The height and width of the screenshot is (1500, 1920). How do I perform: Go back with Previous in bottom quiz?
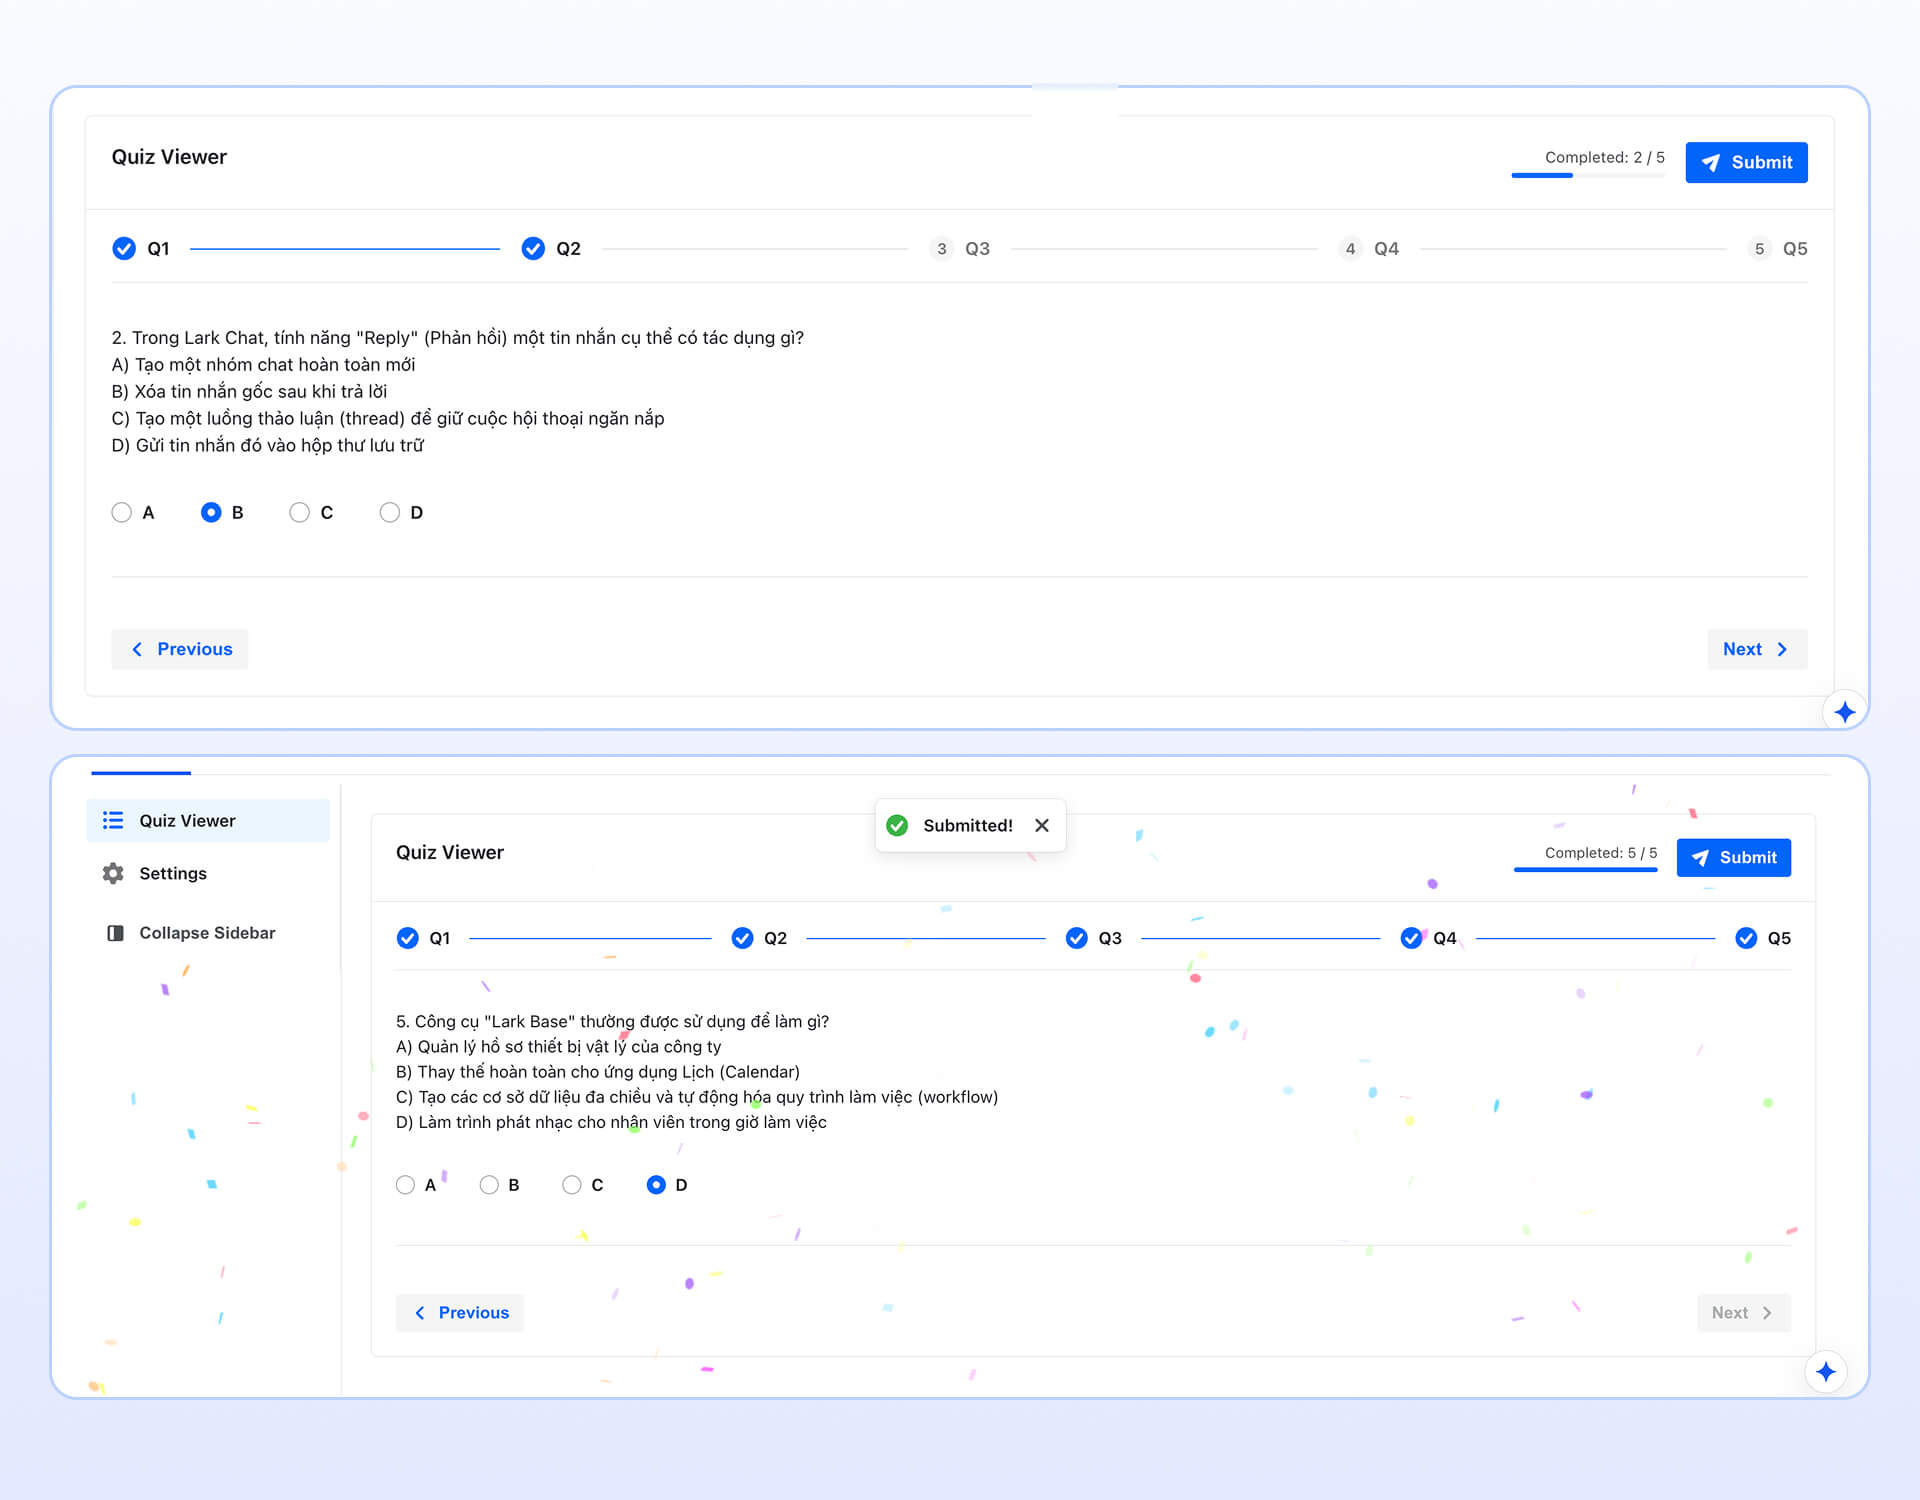[460, 1313]
